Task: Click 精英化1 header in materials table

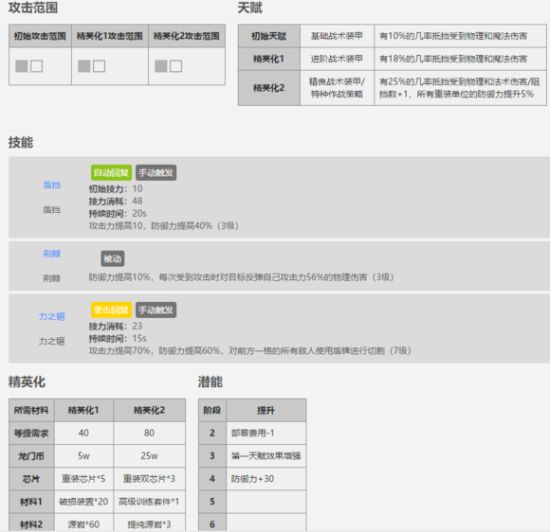Action: 84,410
